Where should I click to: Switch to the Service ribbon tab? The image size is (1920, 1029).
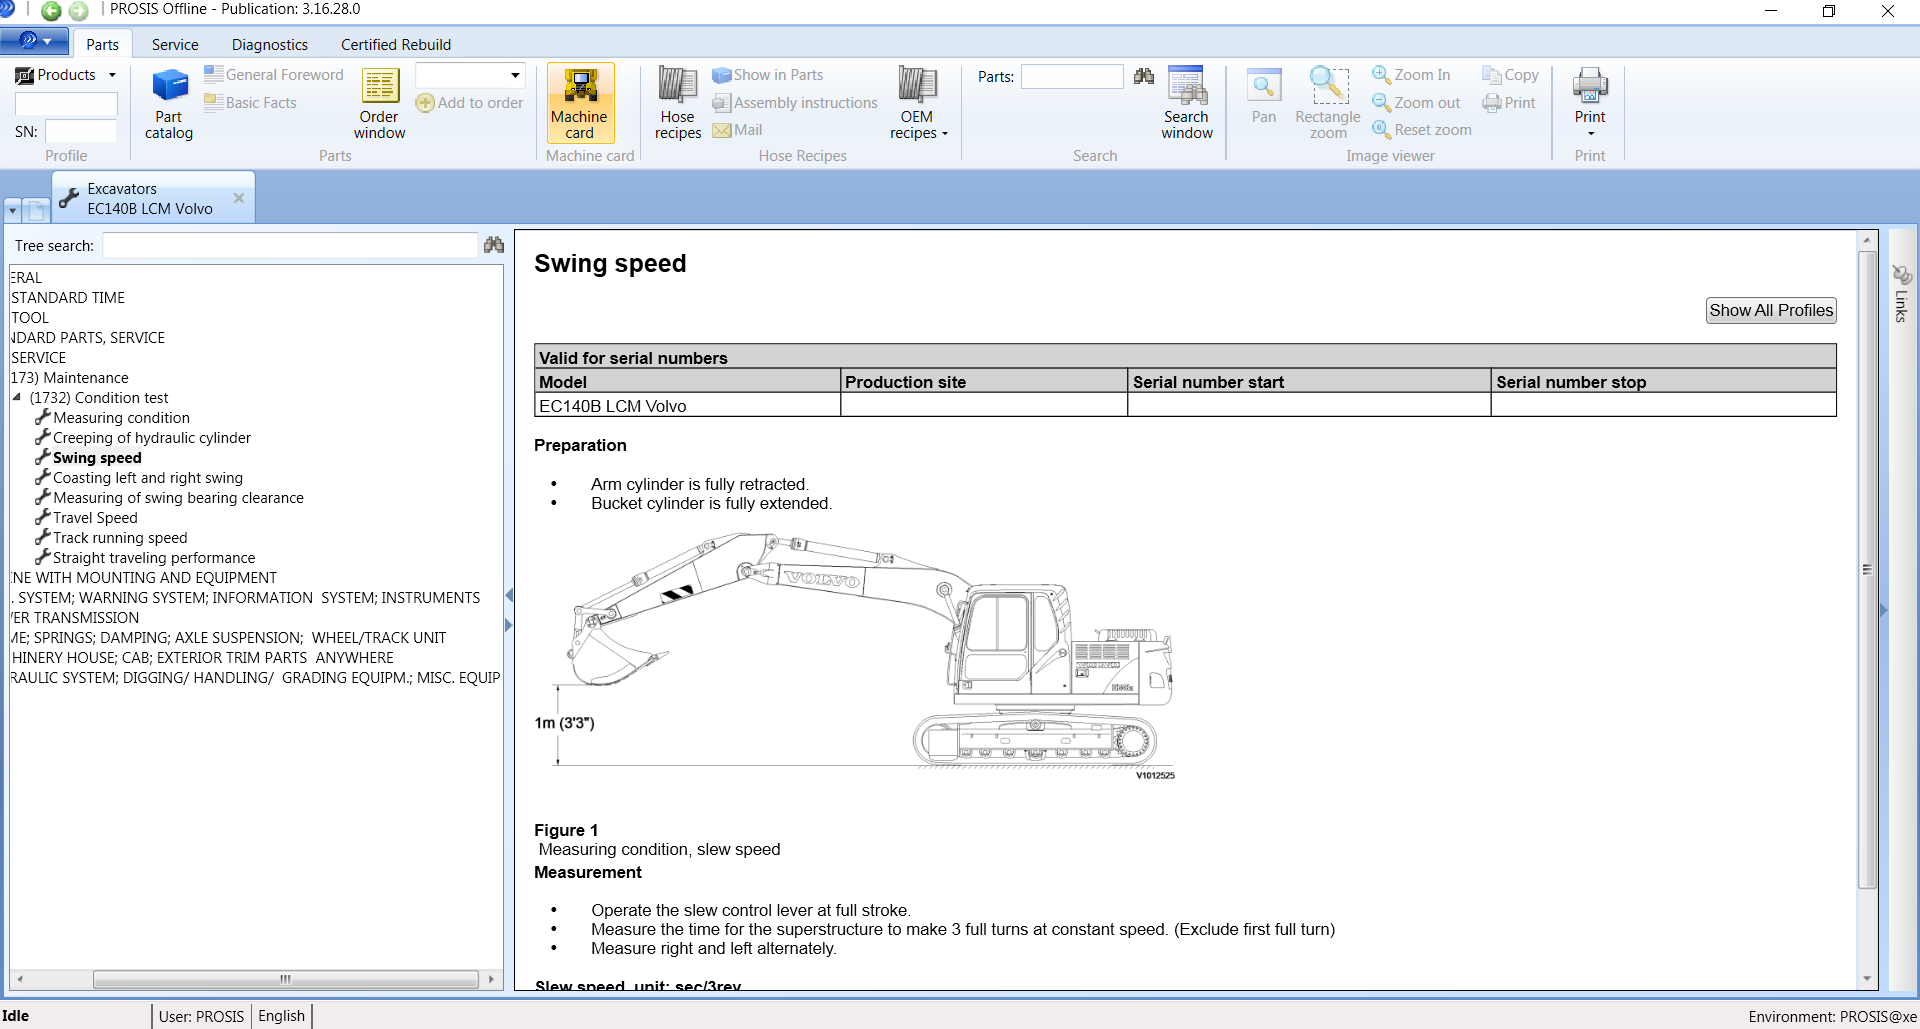(x=175, y=44)
